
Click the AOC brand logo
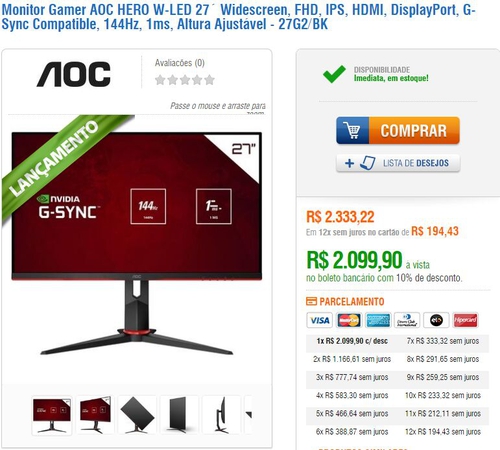point(73,74)
